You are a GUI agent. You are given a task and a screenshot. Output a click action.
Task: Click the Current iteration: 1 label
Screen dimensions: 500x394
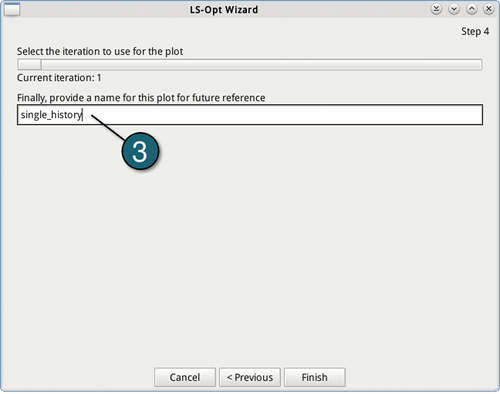59,78
